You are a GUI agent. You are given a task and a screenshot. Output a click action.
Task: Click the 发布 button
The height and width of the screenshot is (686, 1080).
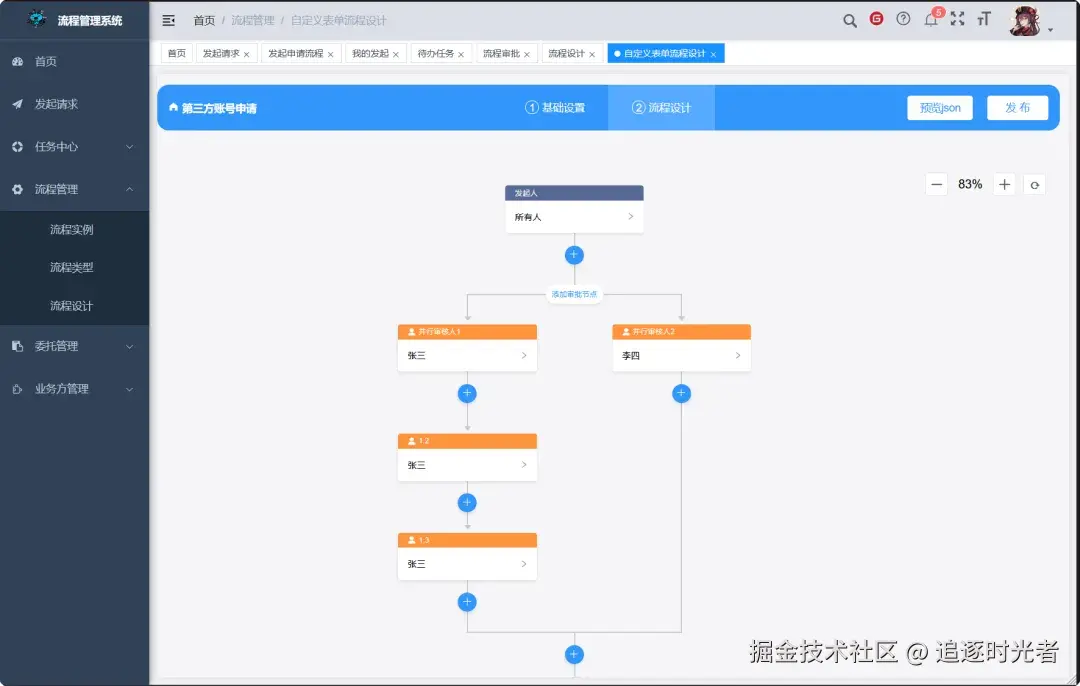pos(1017,107)
